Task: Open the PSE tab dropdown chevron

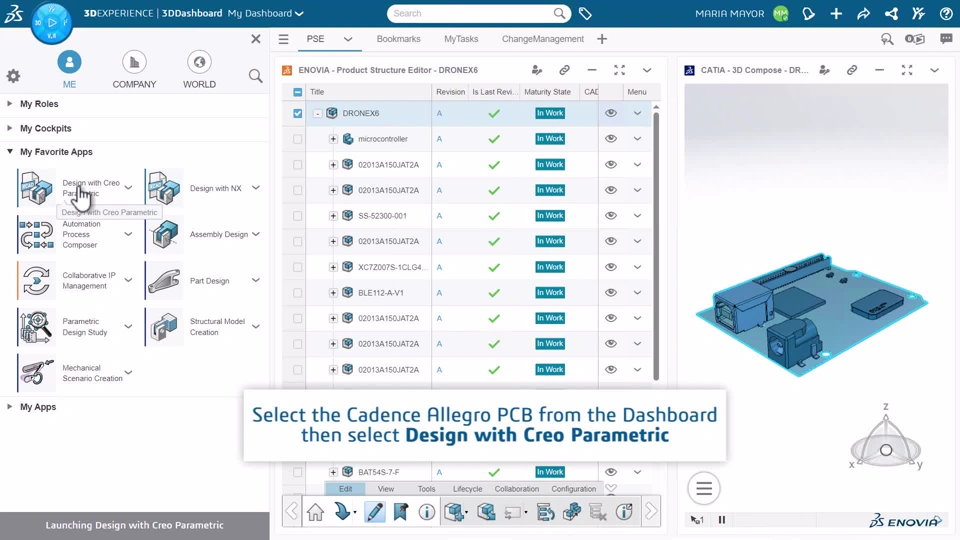Action: 348,39
